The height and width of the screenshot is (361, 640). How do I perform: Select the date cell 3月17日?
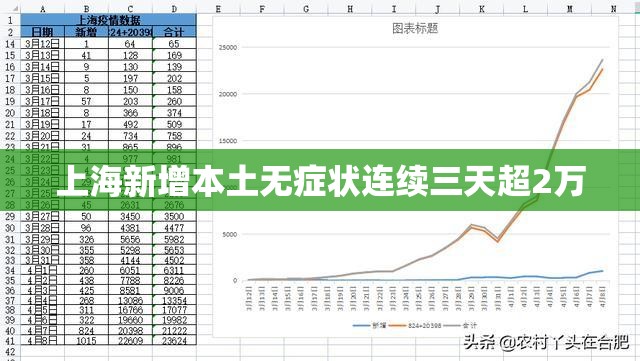click(42, 101)
